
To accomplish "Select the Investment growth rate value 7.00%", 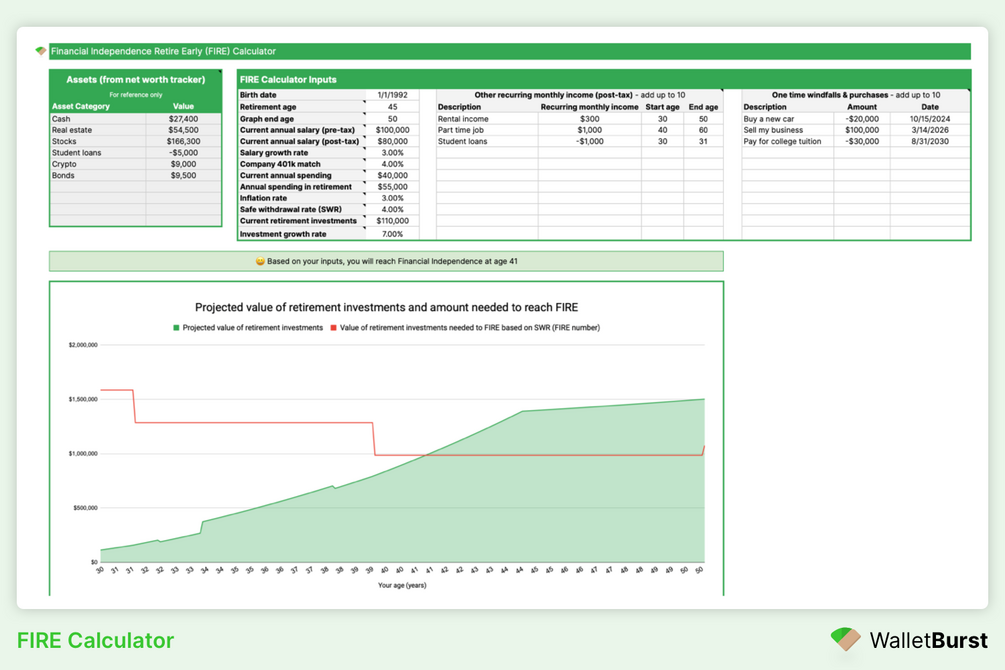I will point(392,234).
